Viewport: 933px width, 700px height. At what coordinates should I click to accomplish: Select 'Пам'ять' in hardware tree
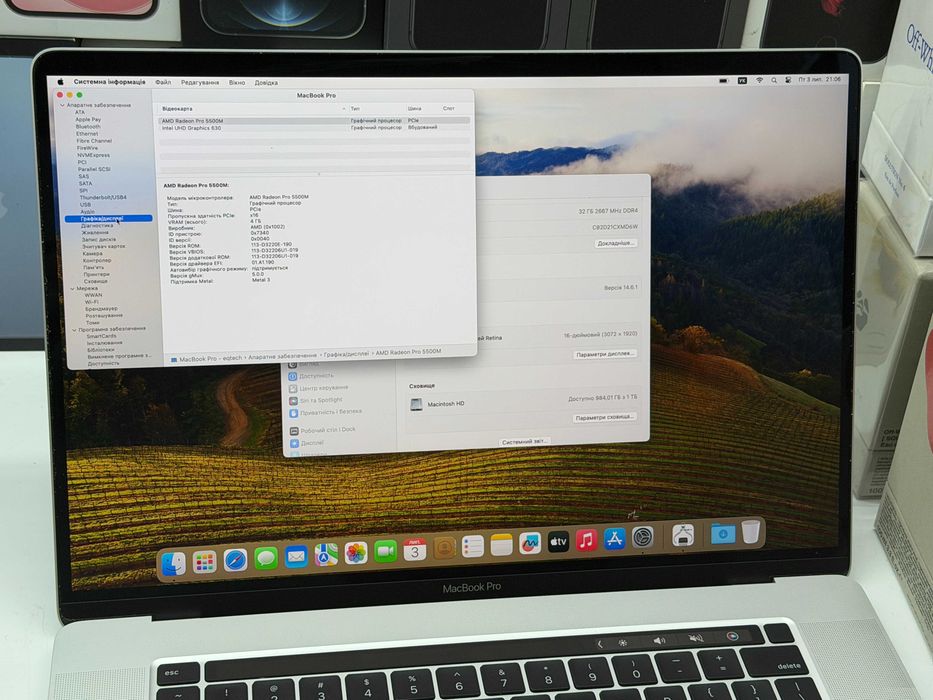tap(93, 268)
